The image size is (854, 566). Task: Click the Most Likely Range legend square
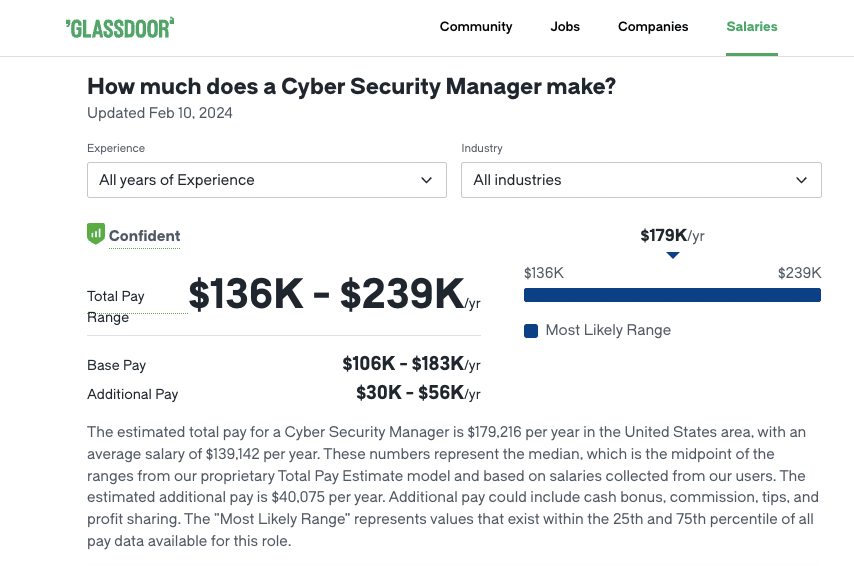[531, 331]
